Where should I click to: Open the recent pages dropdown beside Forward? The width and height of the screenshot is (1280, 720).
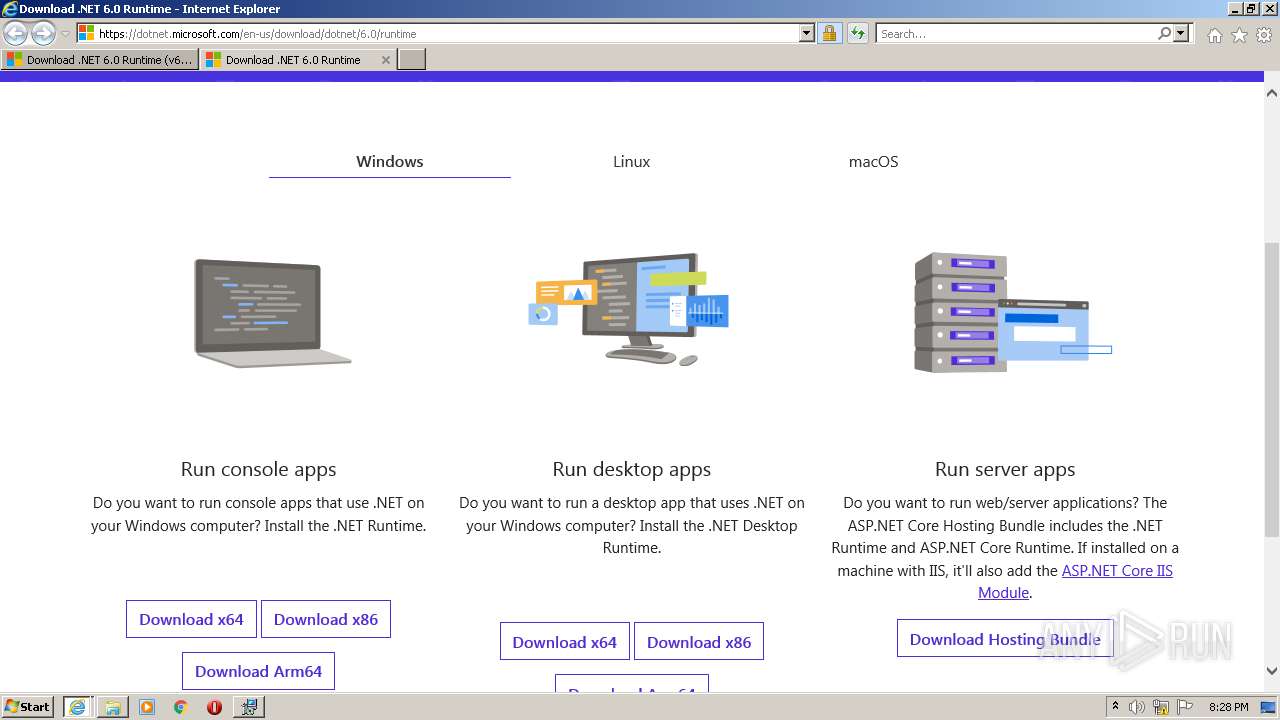(66, 34)
